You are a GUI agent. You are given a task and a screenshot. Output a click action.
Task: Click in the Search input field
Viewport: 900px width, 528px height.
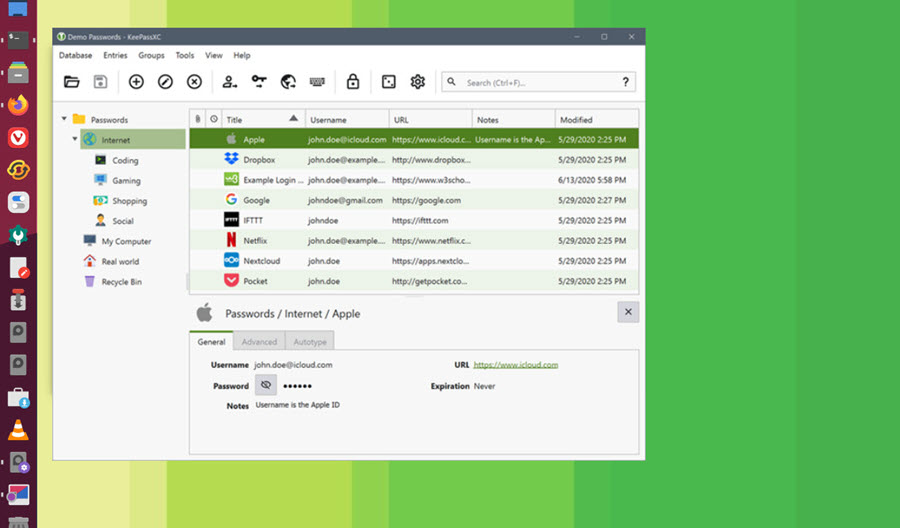(x=538, y=82)
